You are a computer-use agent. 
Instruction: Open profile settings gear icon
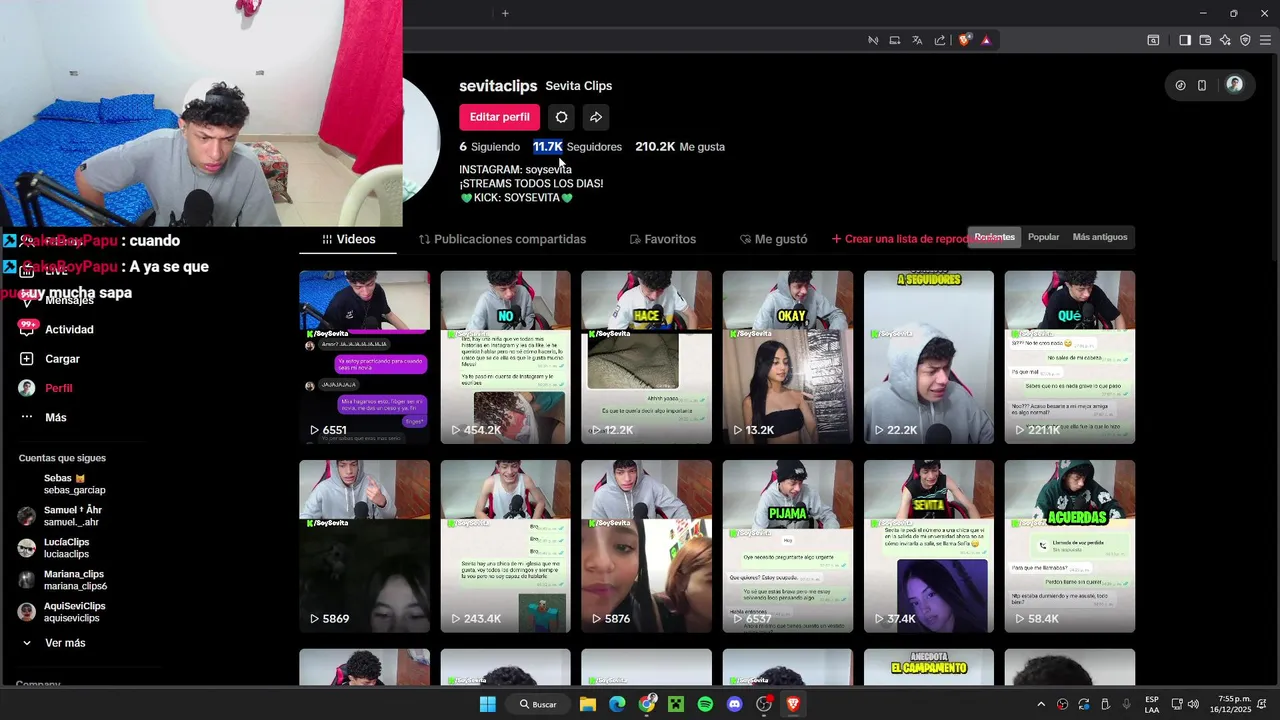tap(562, 117)
